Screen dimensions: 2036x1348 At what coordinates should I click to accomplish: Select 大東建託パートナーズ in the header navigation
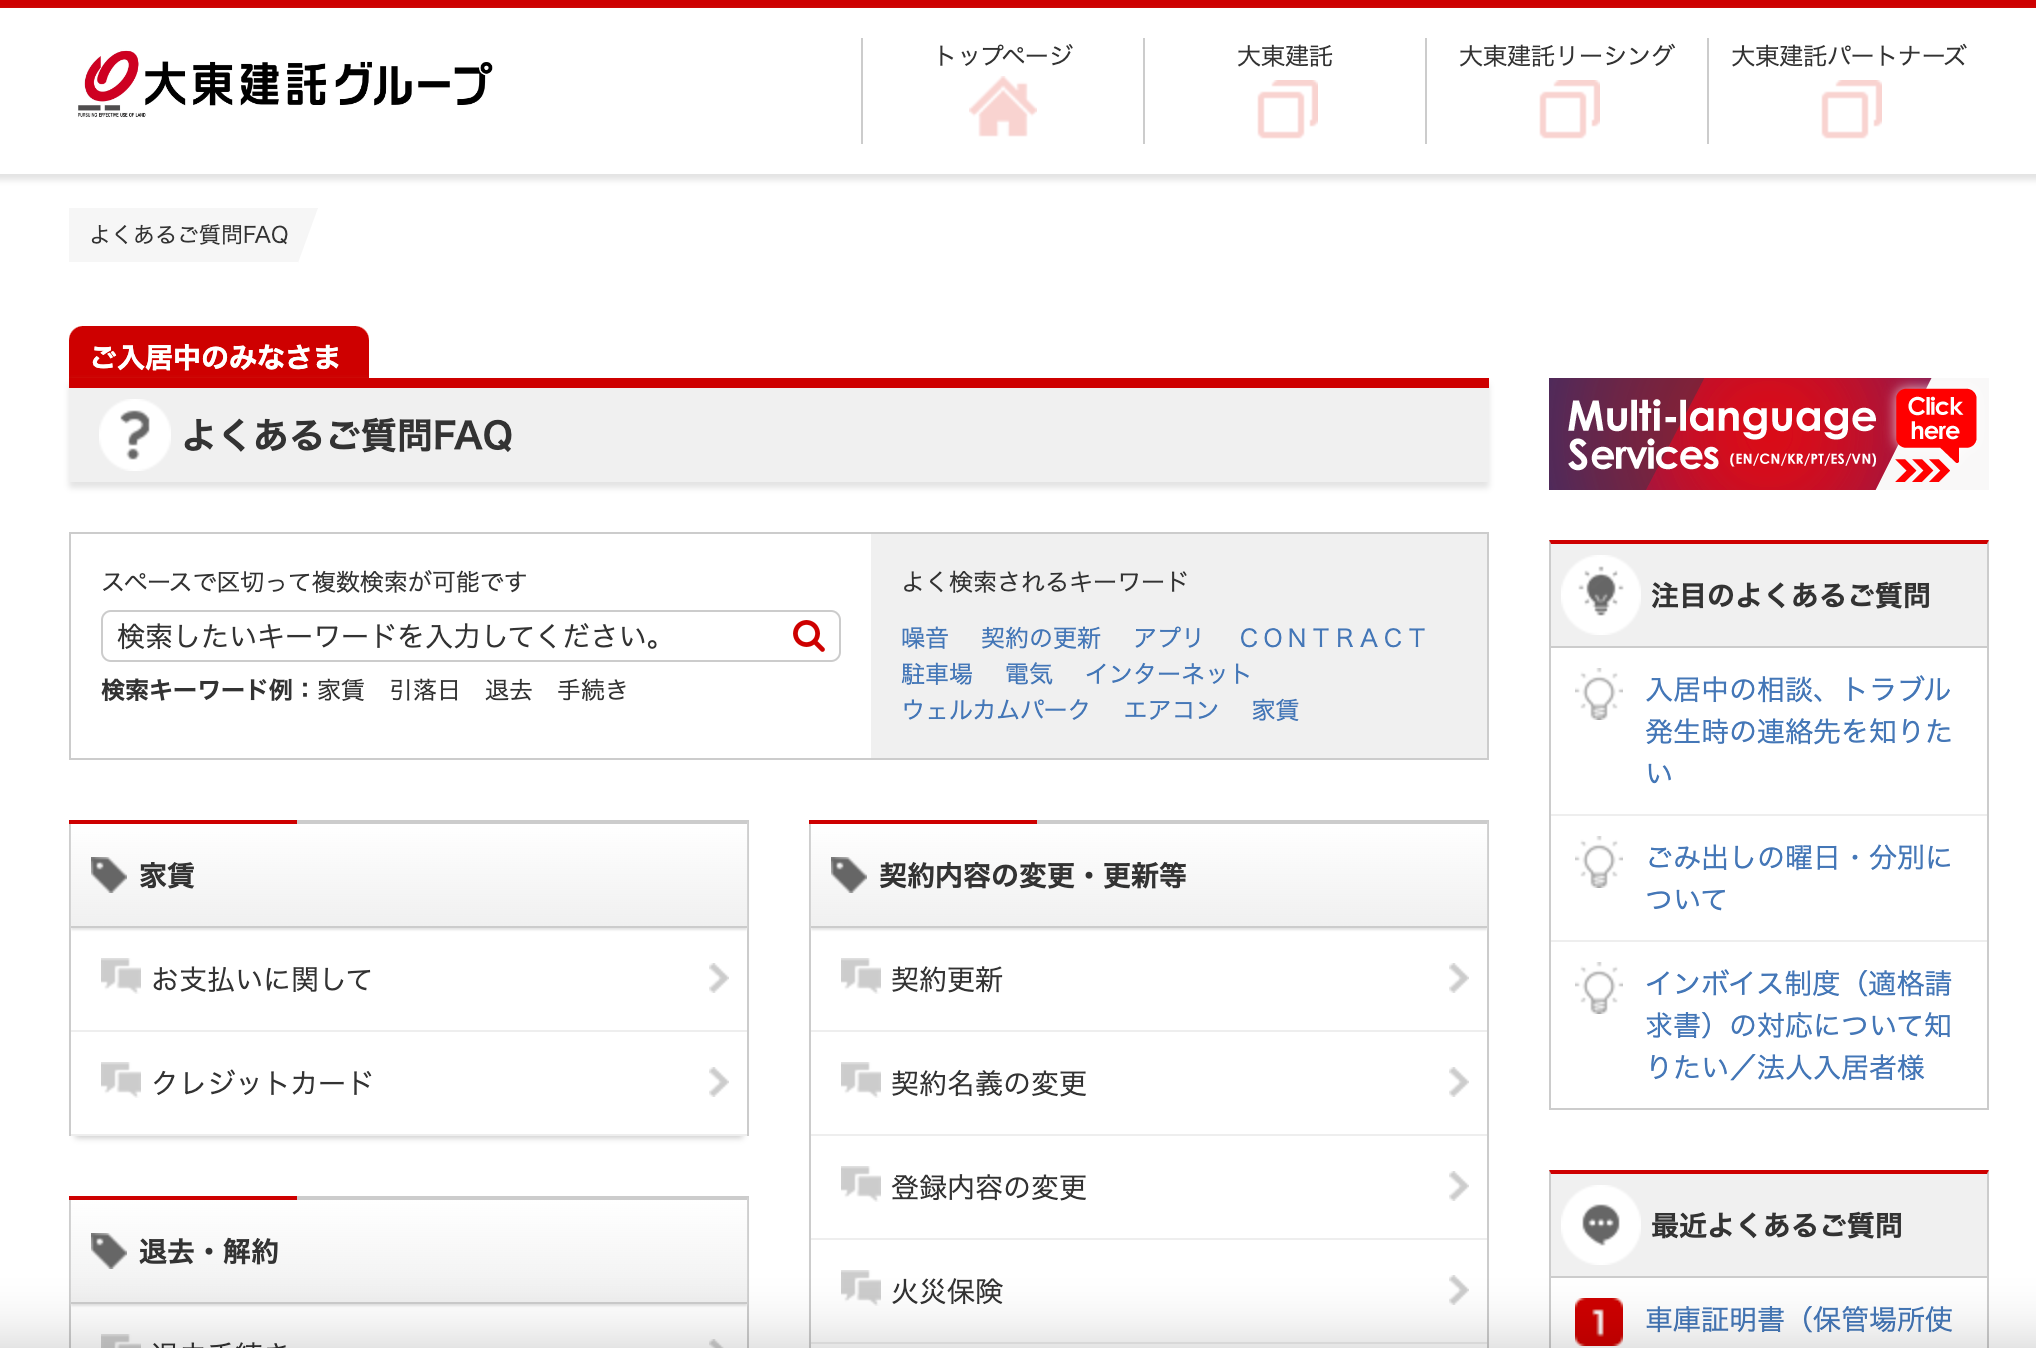coord(1849,56)
